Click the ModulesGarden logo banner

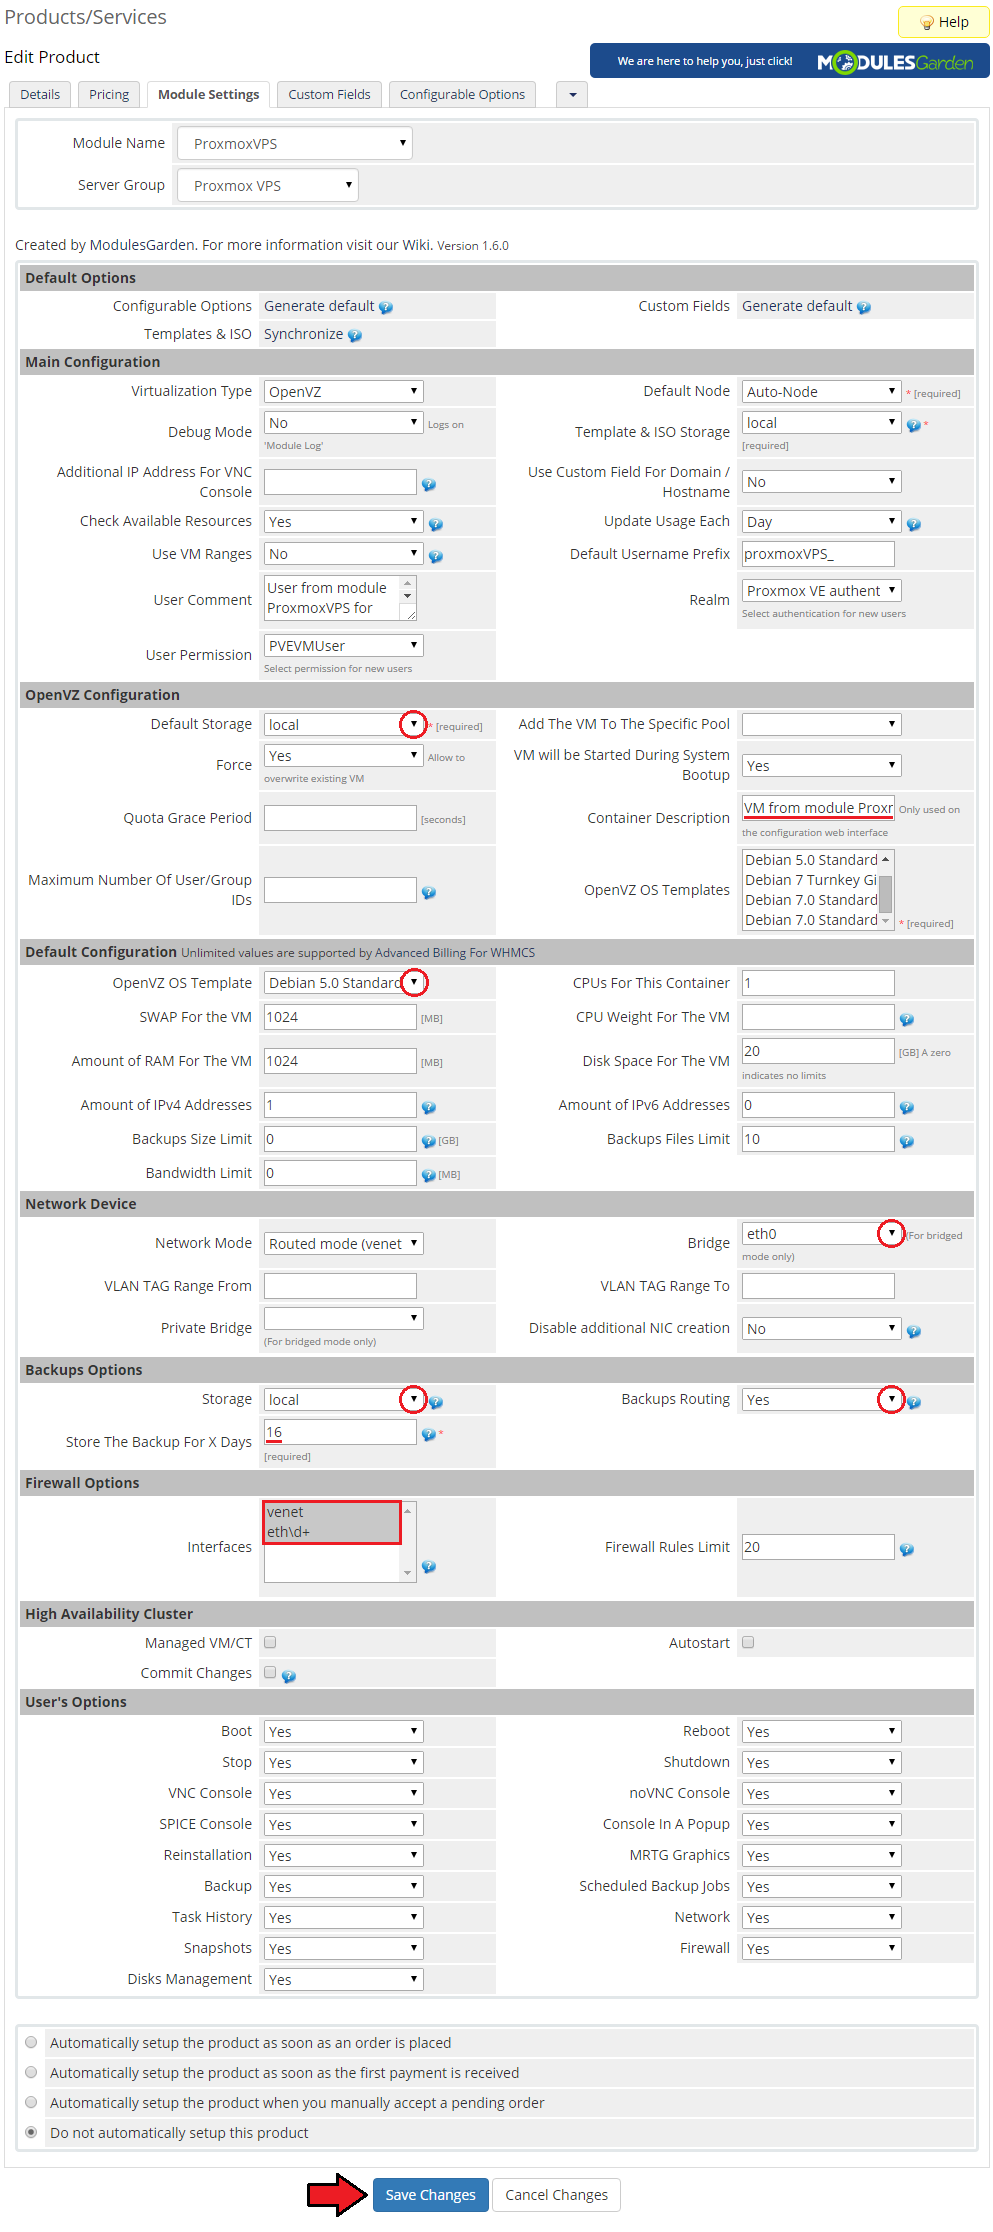pos(790,61)
